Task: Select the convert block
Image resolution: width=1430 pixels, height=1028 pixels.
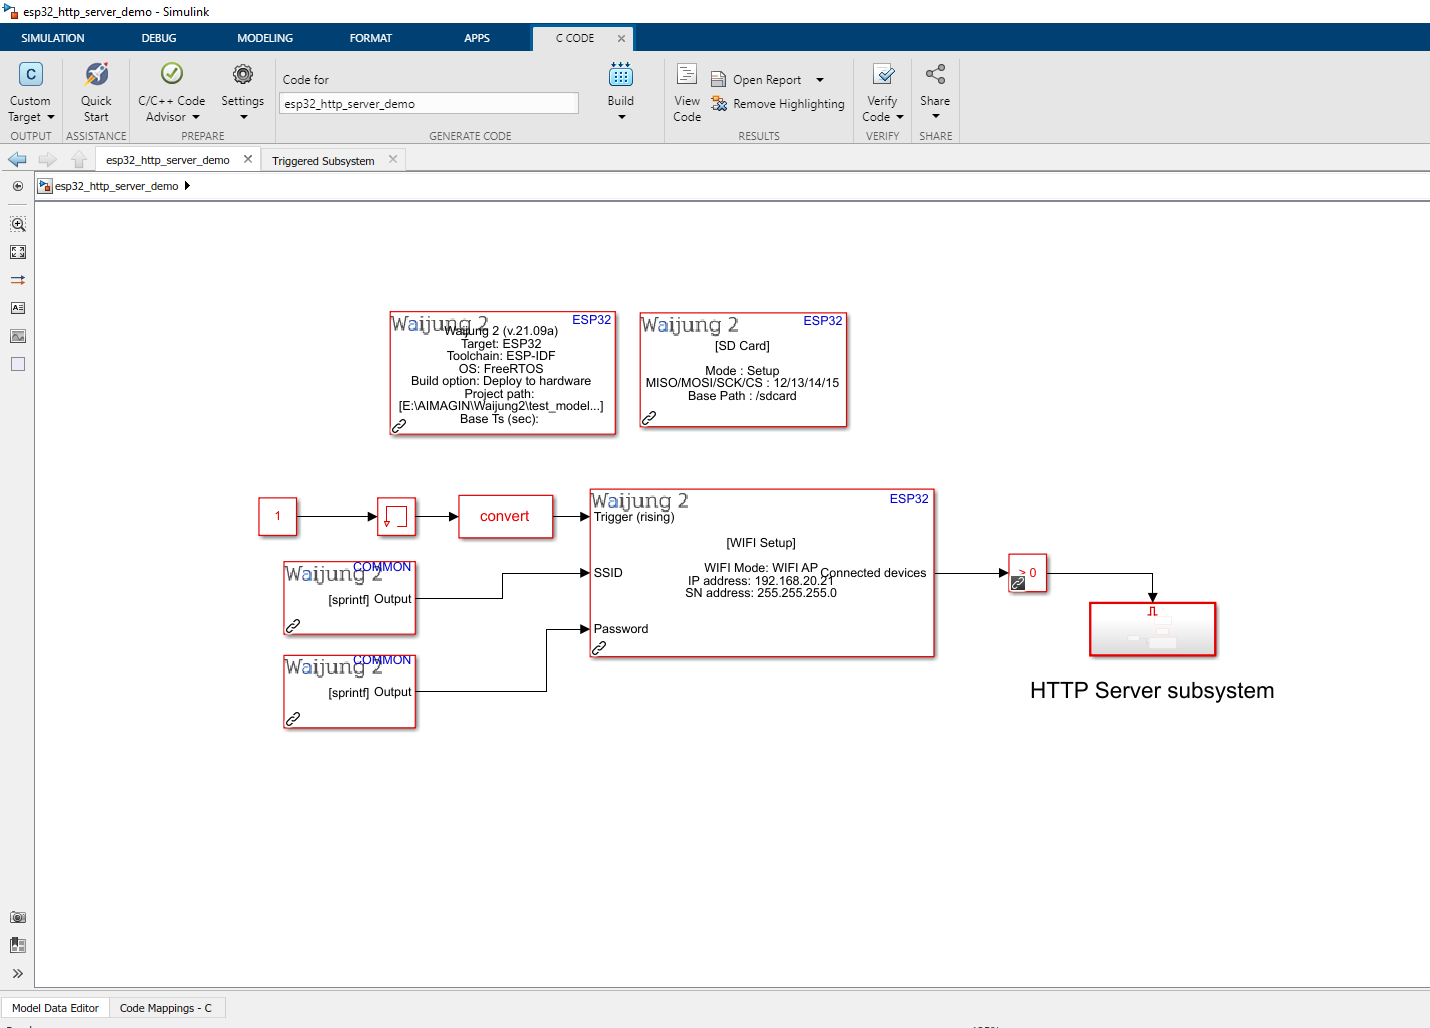Action: point(505,516)
